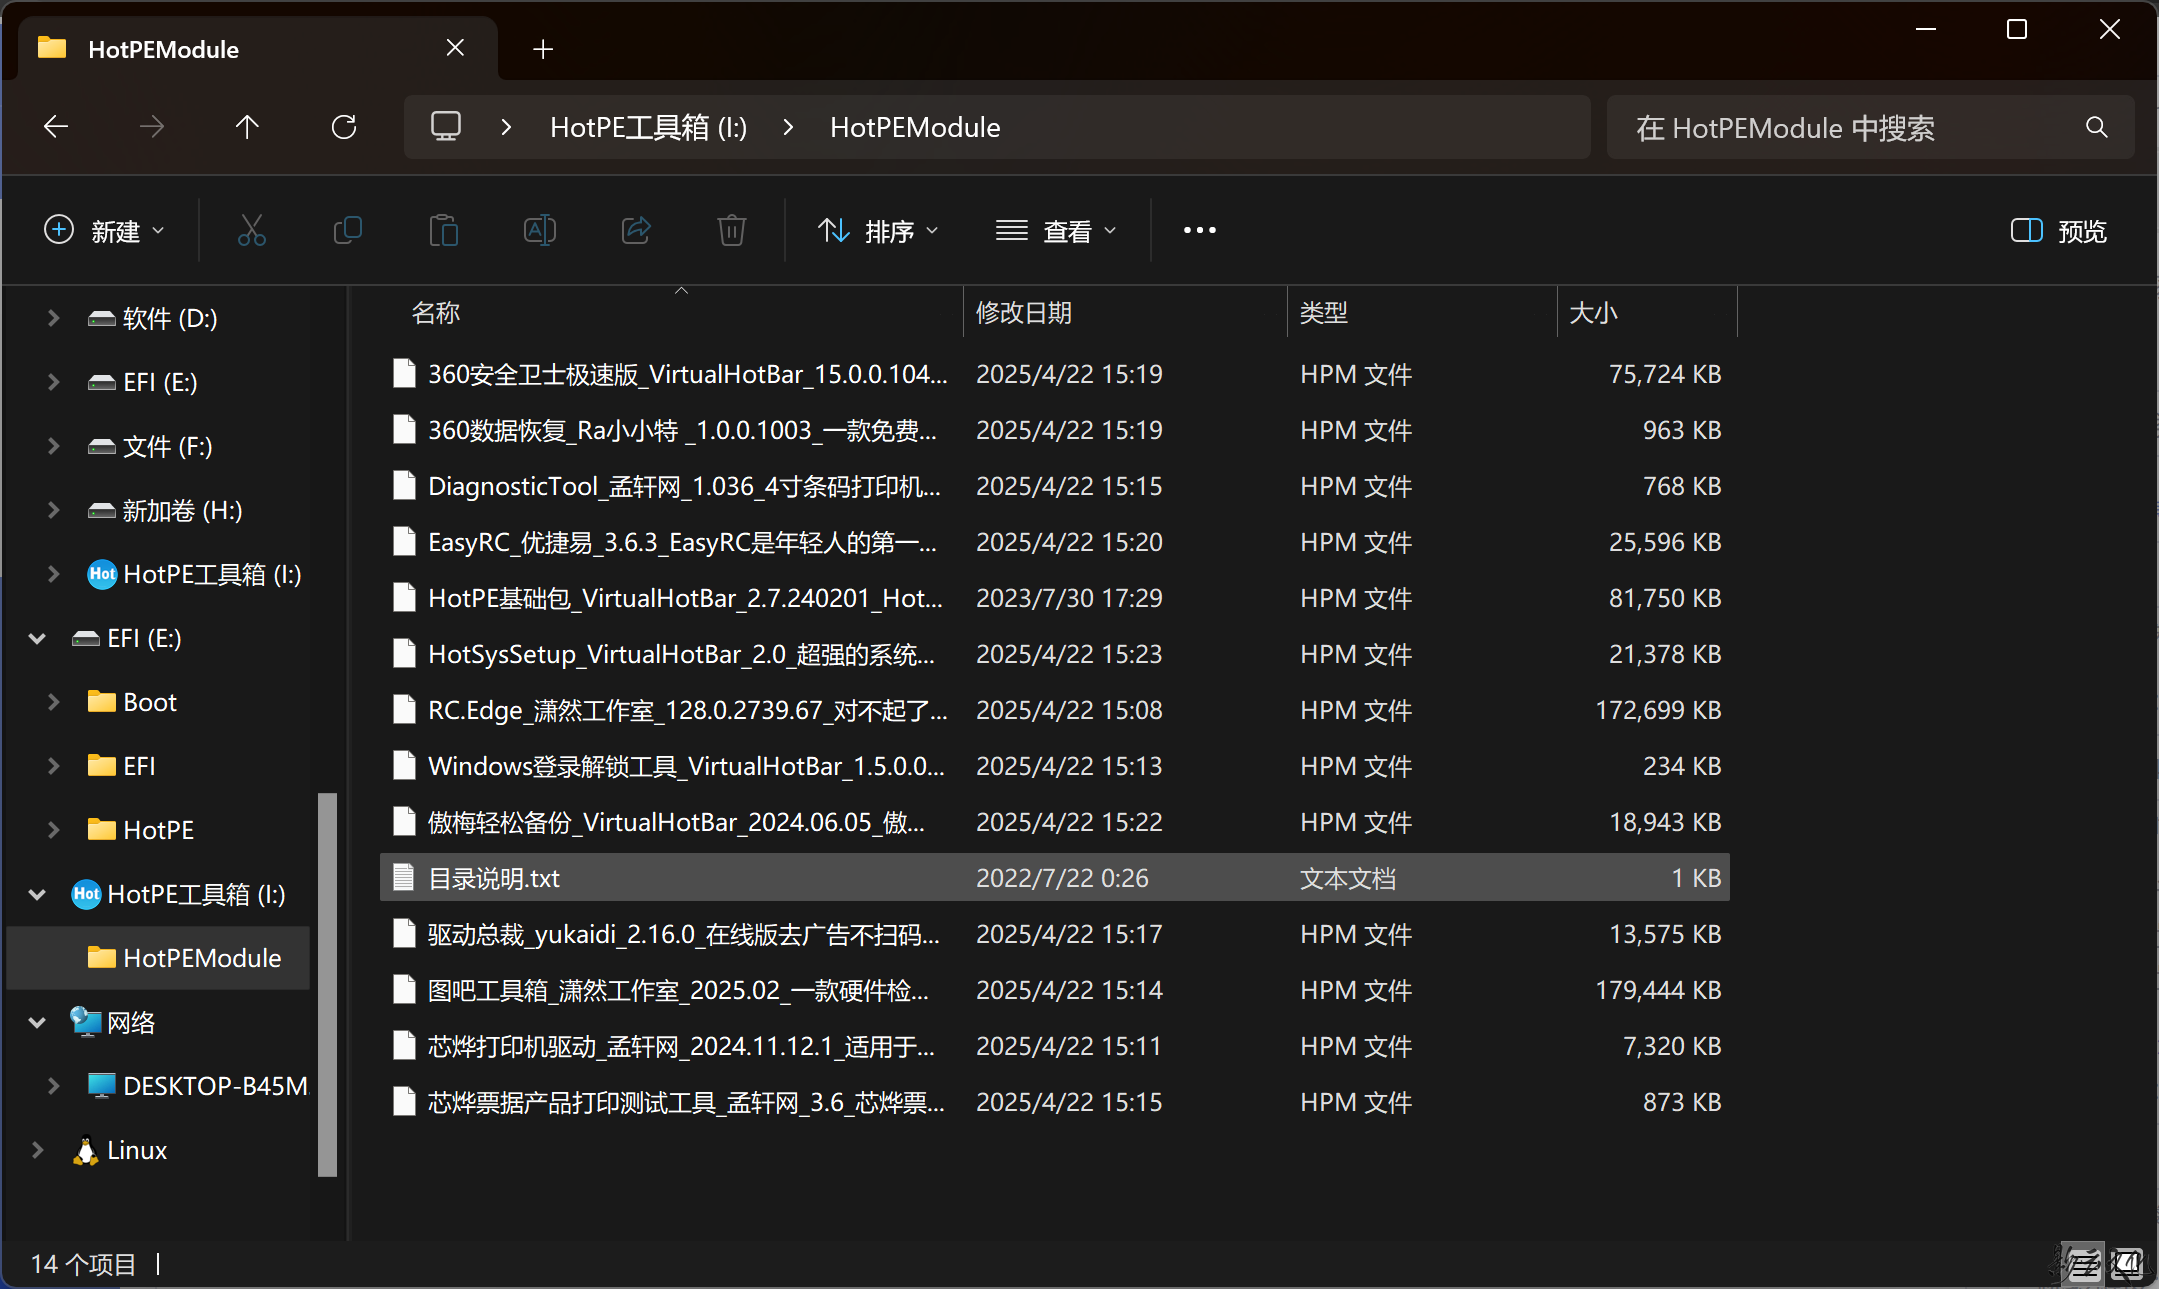Image resolution: width=2159 pixels, height=1289 pixels.
Task: Select the EasyRC_优捷易 file
Action: 1055,542
